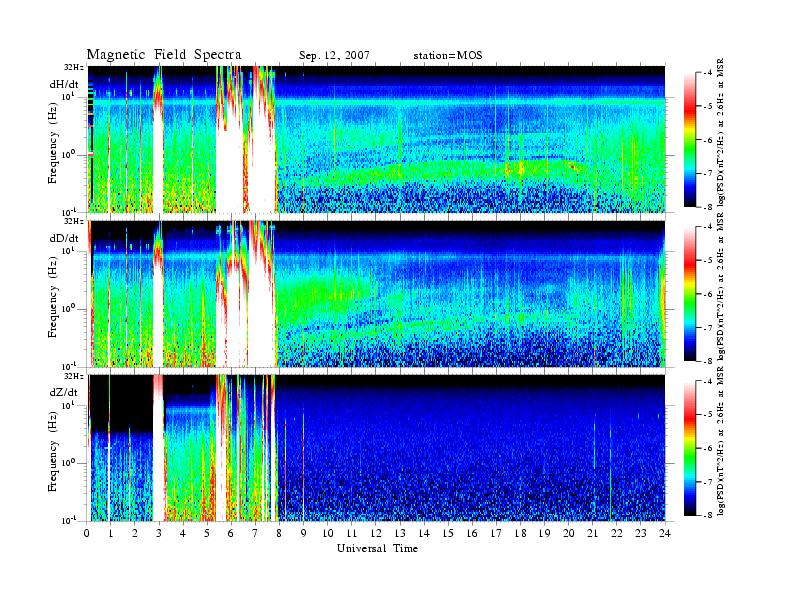This screenshot has width=792, height=612.
Task: Click hour "0" on the time axis
Action: [87, 533]
